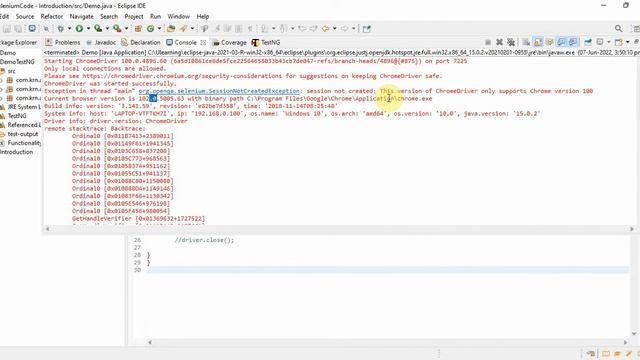Open Forward history dropdown arrow
Viewport: 640px width, 360px height.
(x=354, y=29)
